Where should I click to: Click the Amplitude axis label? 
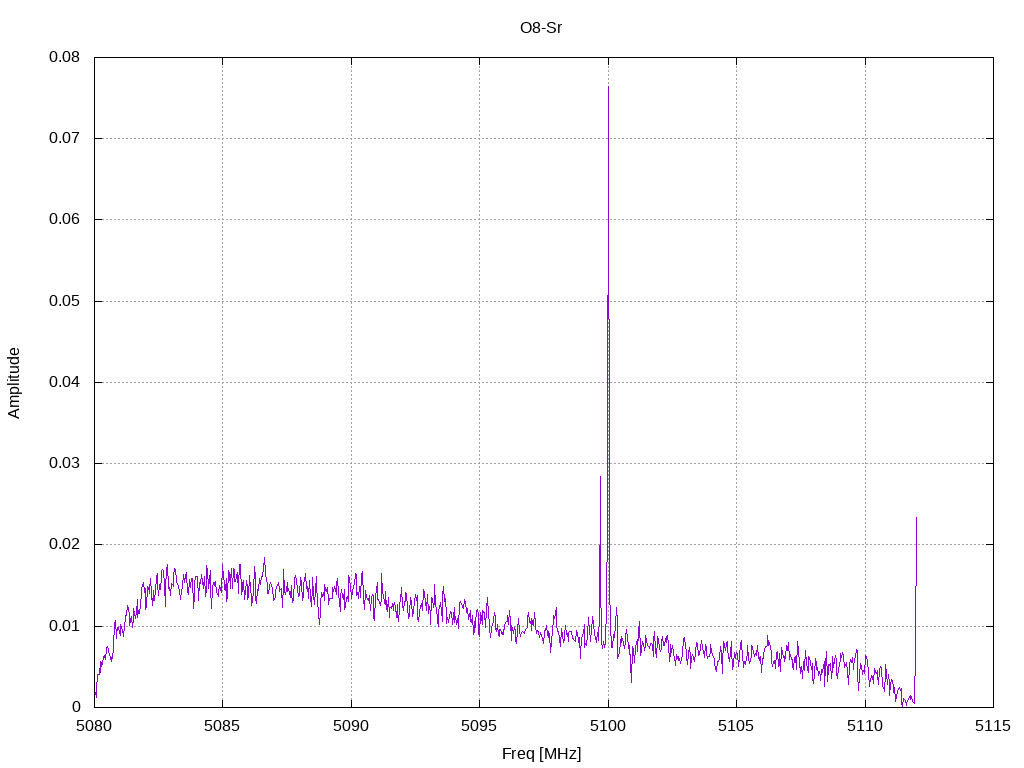pos(14,383)
